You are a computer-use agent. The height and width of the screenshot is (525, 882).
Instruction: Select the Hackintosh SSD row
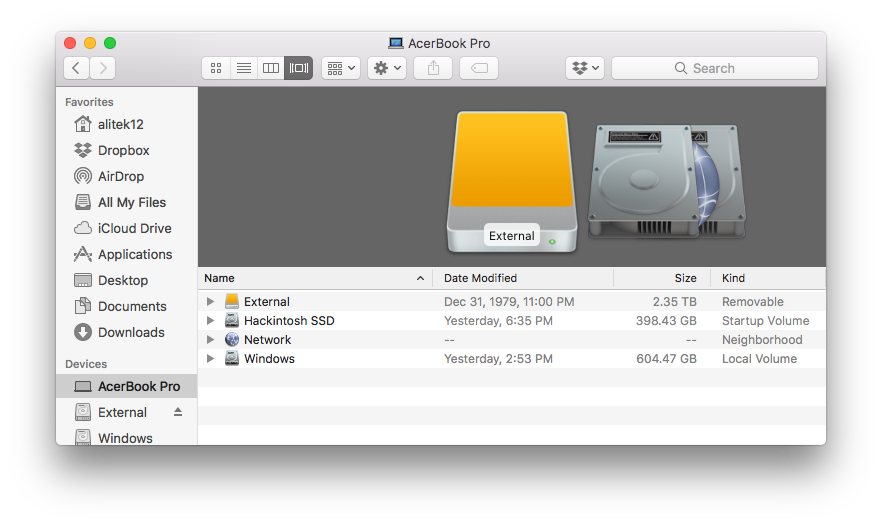[x=512, y=321]
